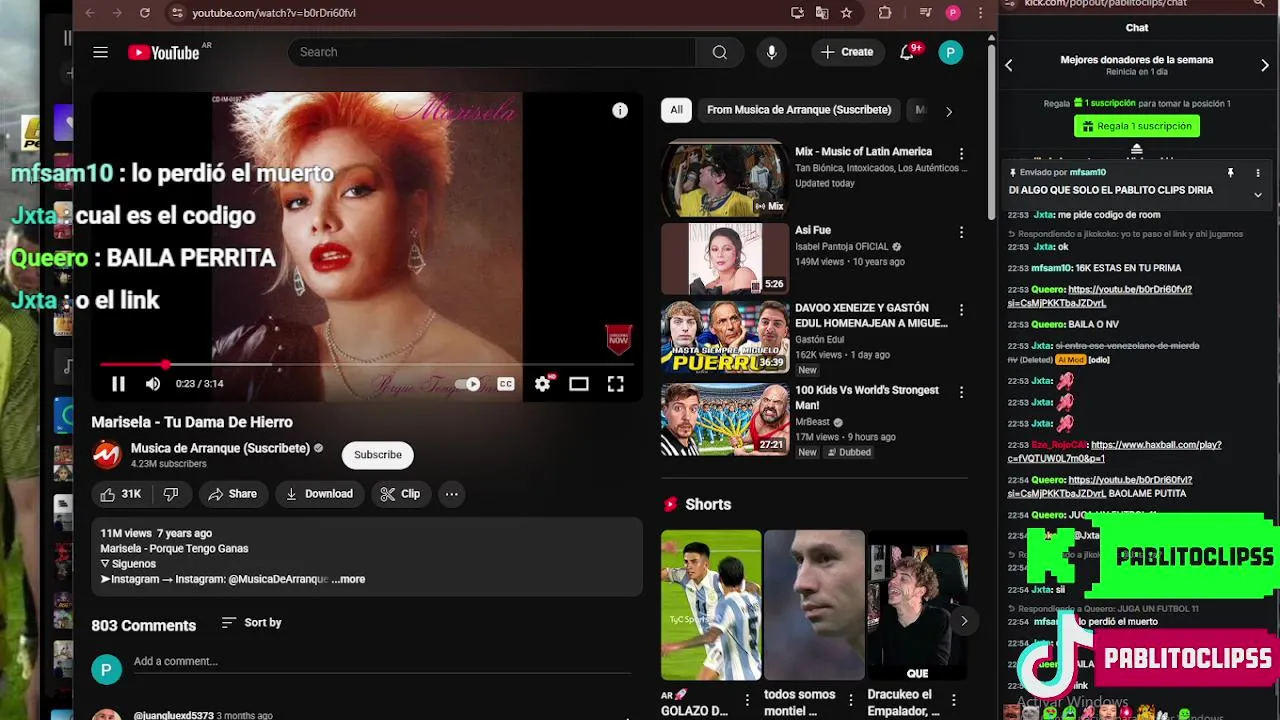Start voice search with microphone icon
1280x720 pixels.
(x=771, y=52)
